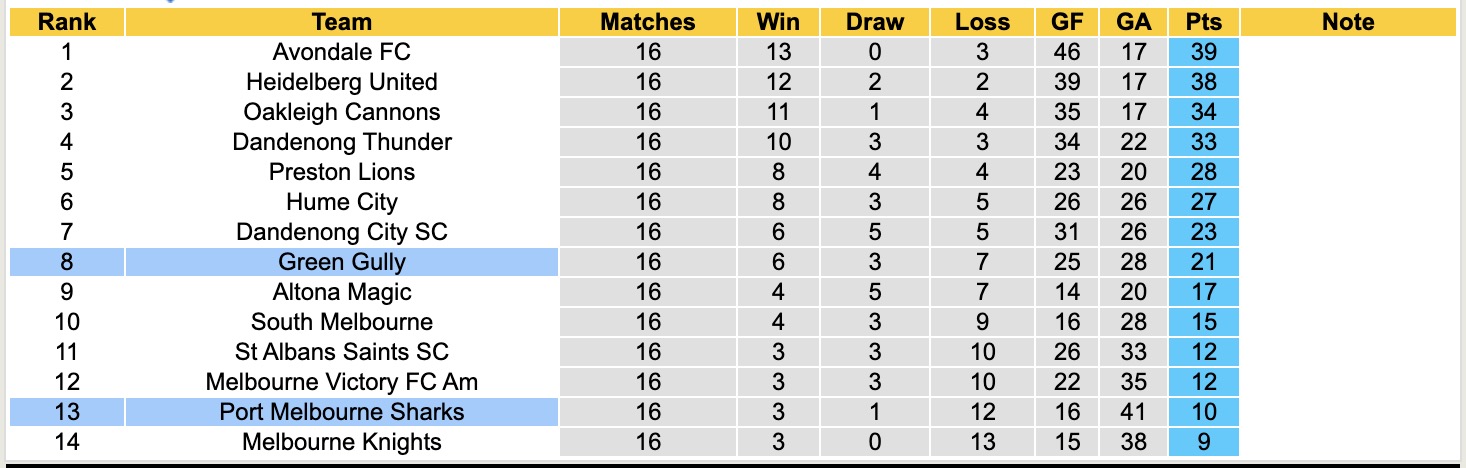The height and width of the screenshot is (468, 1466).
Task: Select the highlighted Port Melbourne Sharks team
Action: (x=341, y=412)
